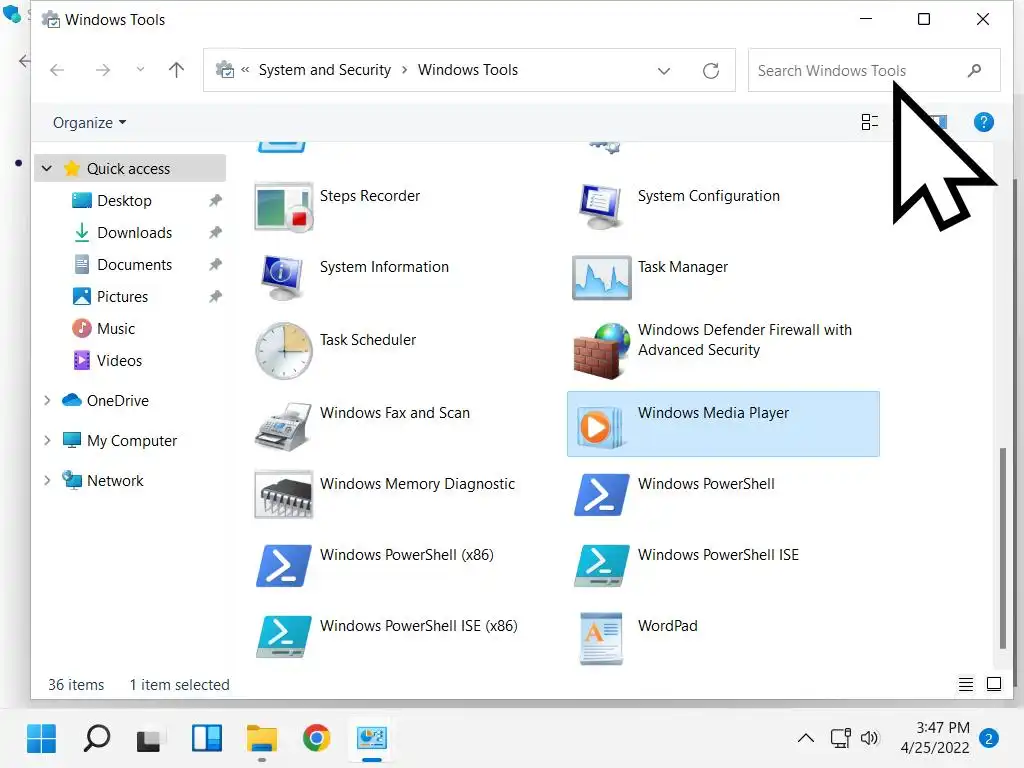Open the address bar history dropdown
Image resolution: width=1024 pixels, height=768 pixels.
[x=664, y=71]
